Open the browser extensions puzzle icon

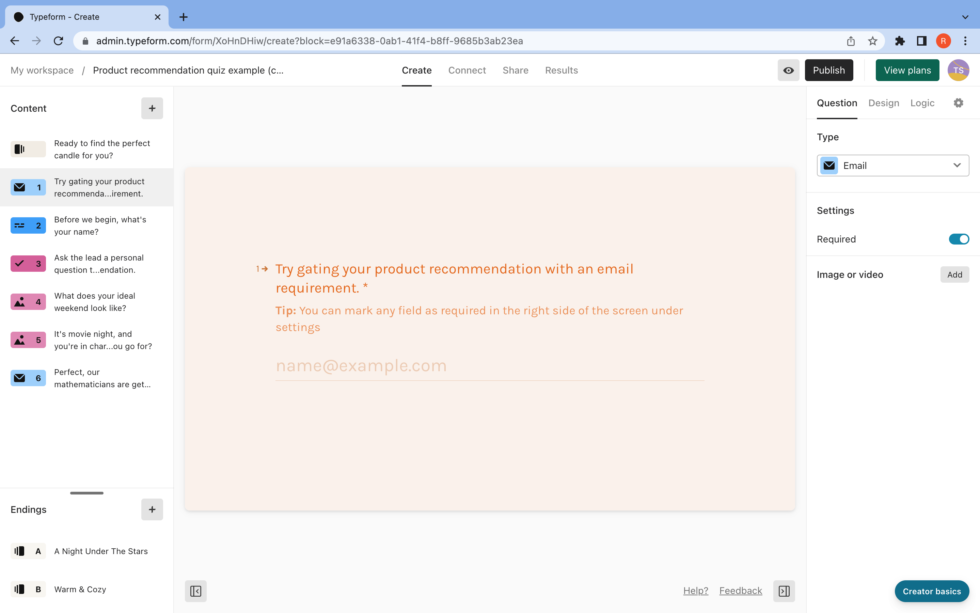click(x=898, y=41)
